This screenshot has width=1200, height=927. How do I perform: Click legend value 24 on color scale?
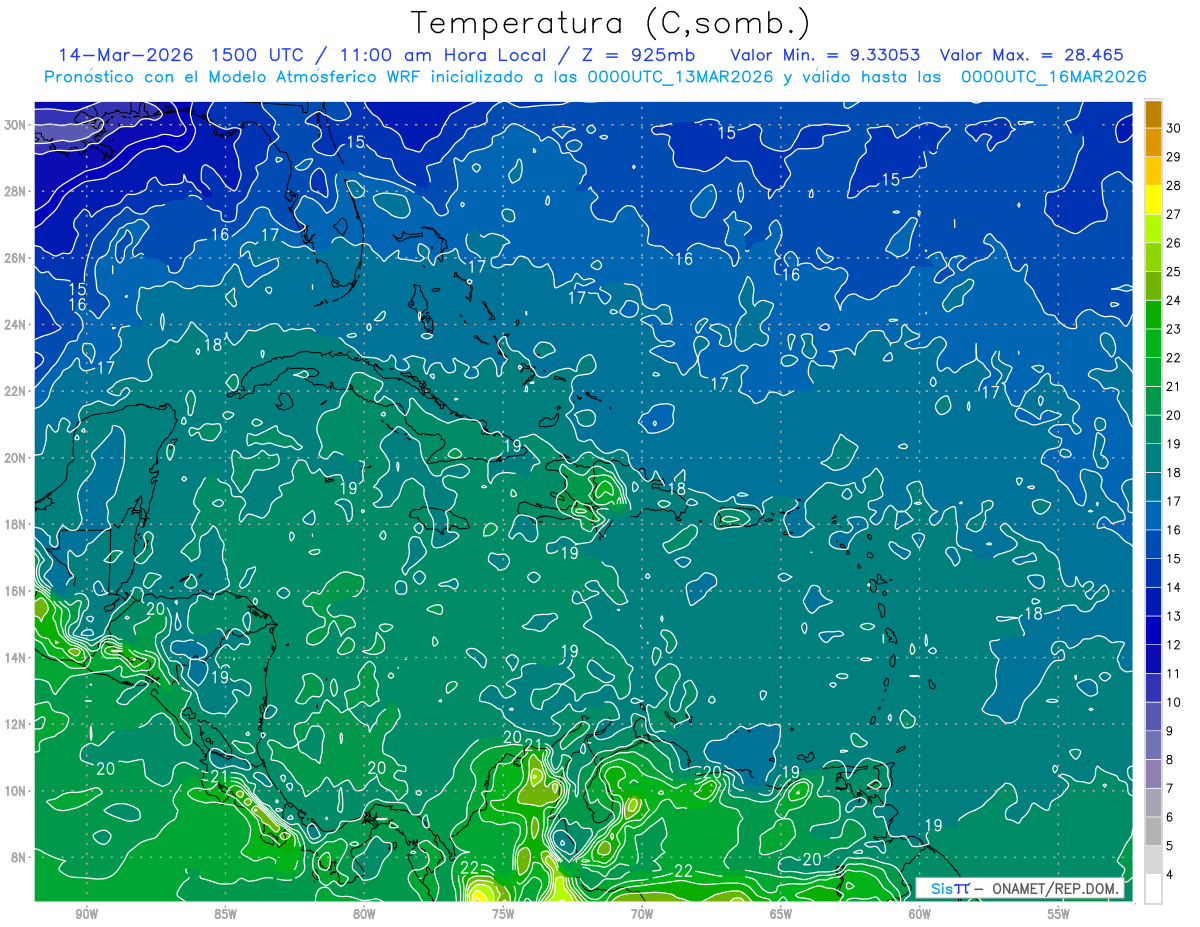point(1174,301)
